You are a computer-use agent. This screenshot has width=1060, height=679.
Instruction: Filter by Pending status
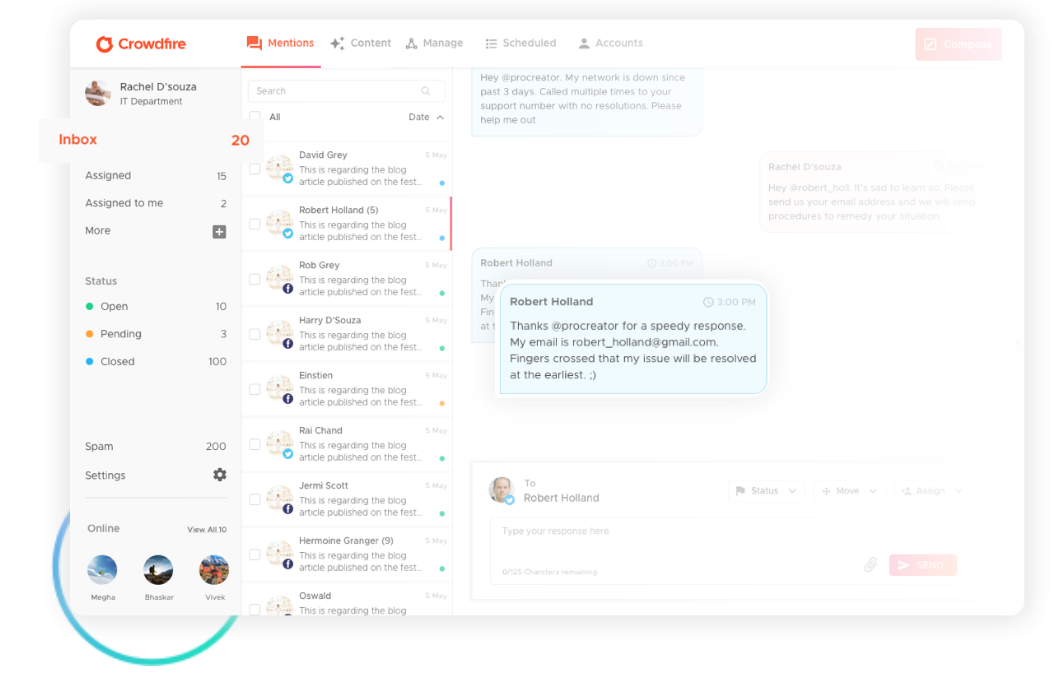point(155,334)
